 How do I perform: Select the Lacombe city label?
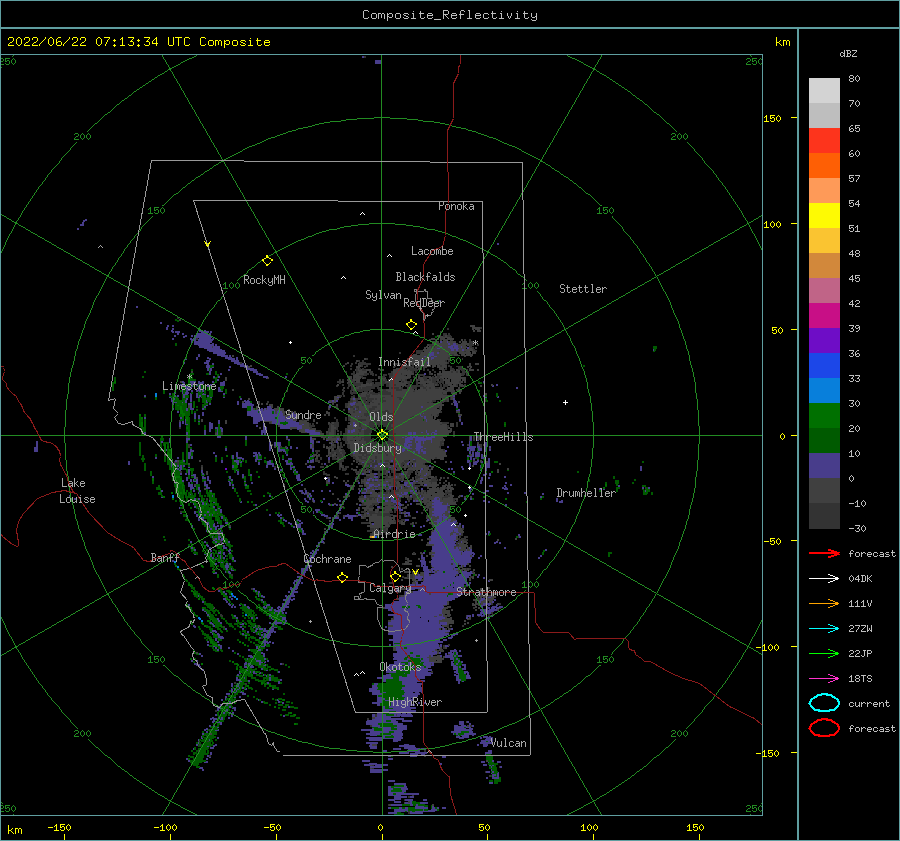point(432,251)
